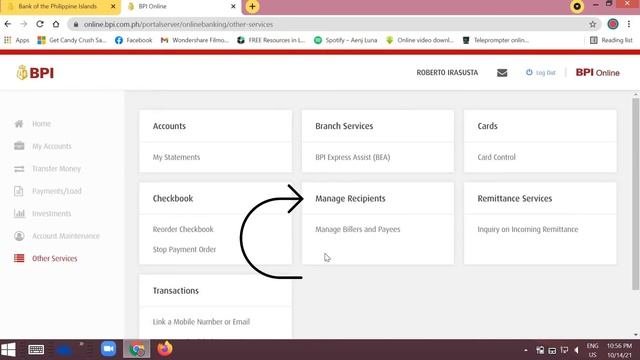Click the Other Services list icon
The height and width of the screenshot is (360, 640).
tap(19, 258)
